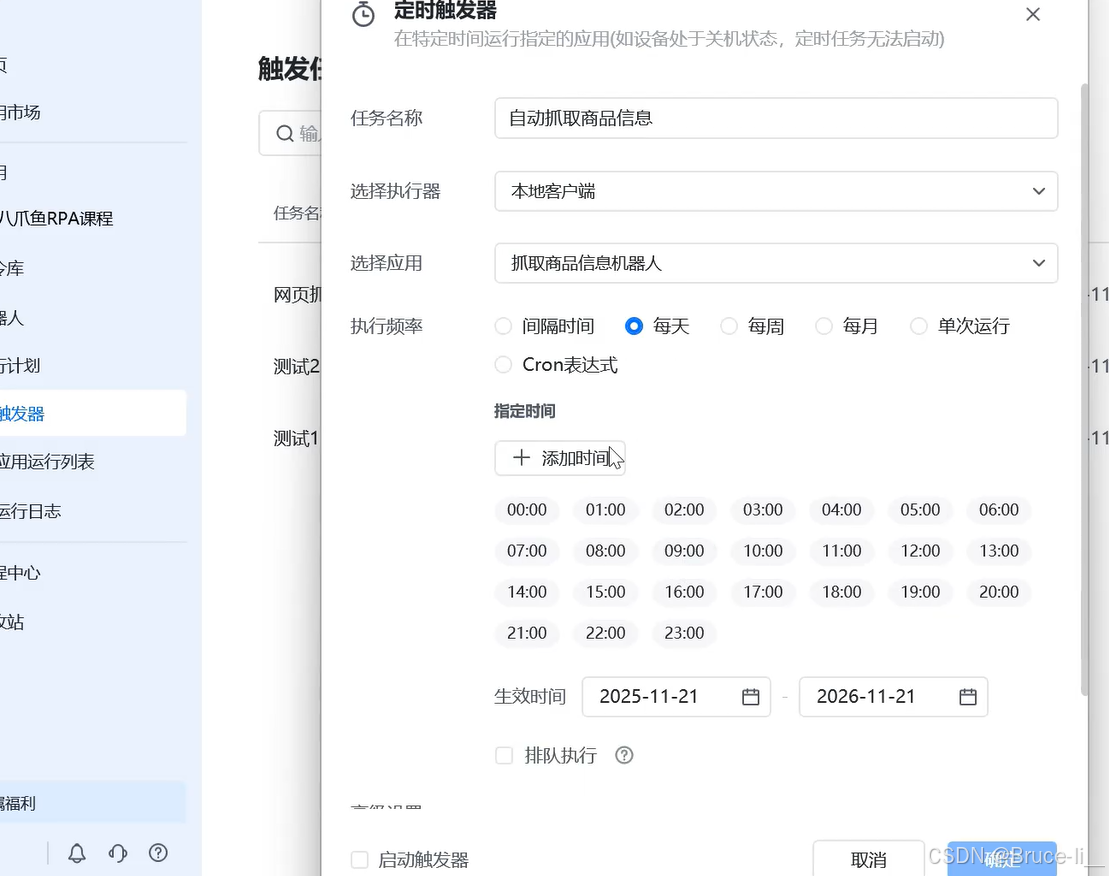
Task: Pick the 02:00 time chip
Action: tap(684, 510)
